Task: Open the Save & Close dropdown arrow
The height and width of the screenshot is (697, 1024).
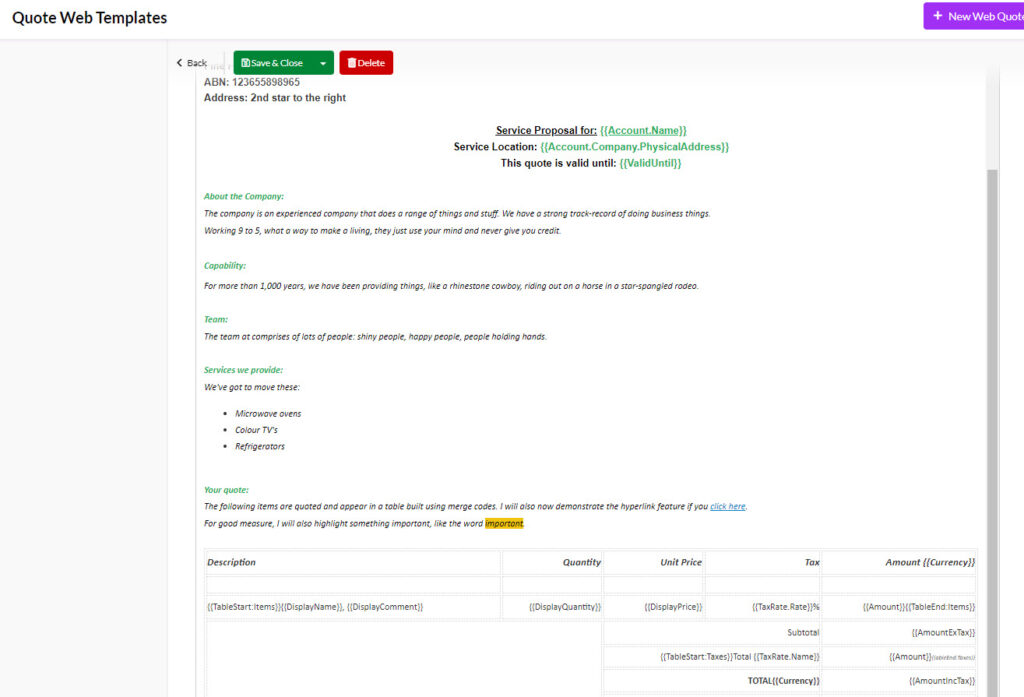Action: coord(320,61)
